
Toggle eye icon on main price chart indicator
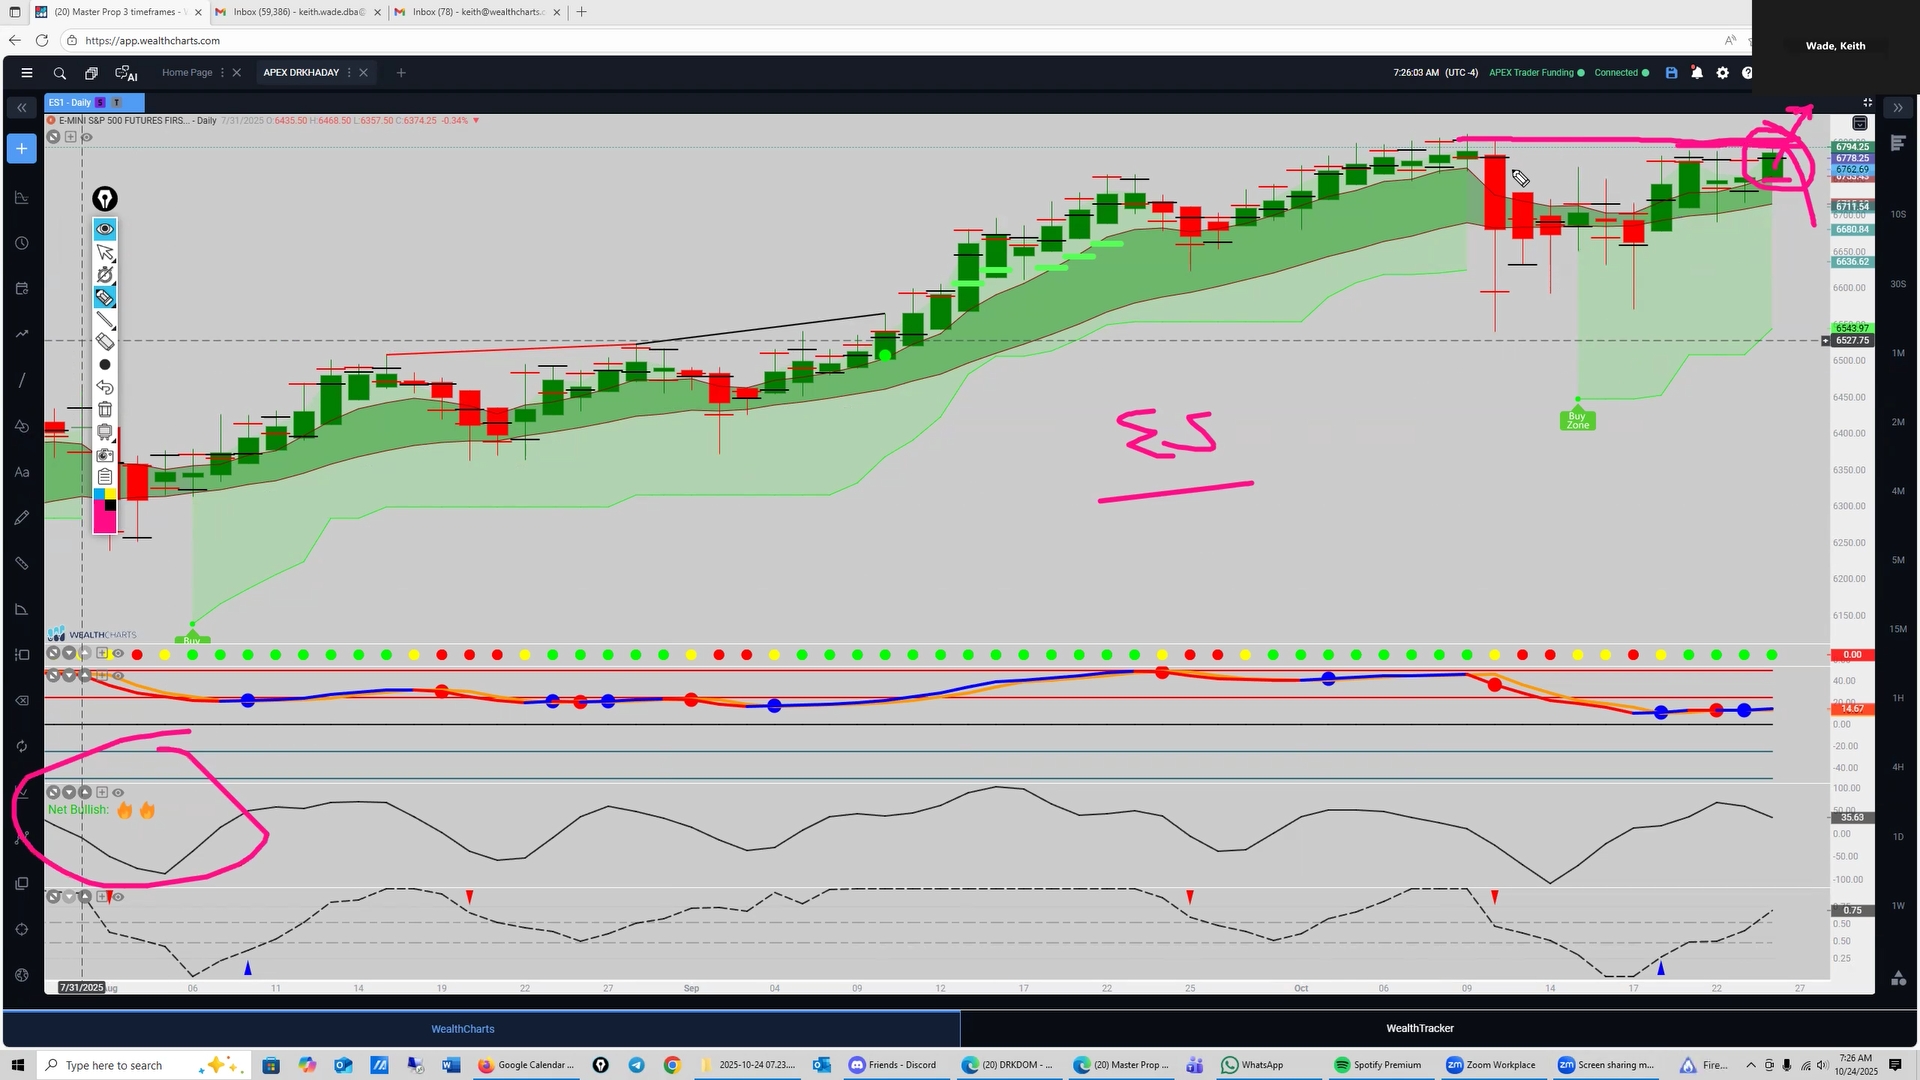tap(87, 137)
